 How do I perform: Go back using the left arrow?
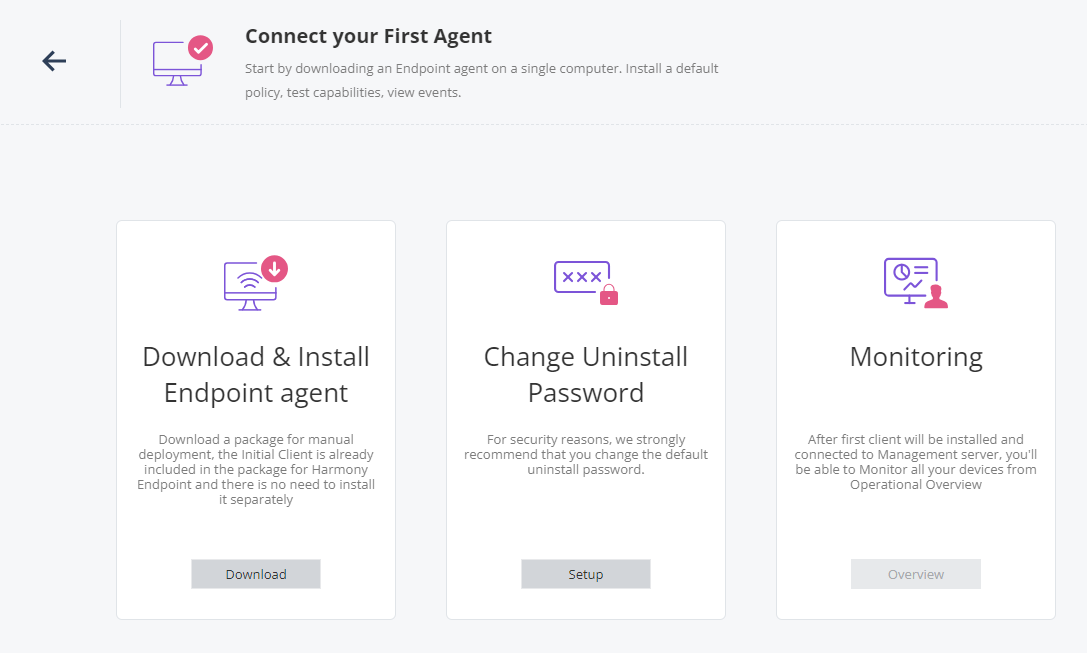[x=54, y=61]
